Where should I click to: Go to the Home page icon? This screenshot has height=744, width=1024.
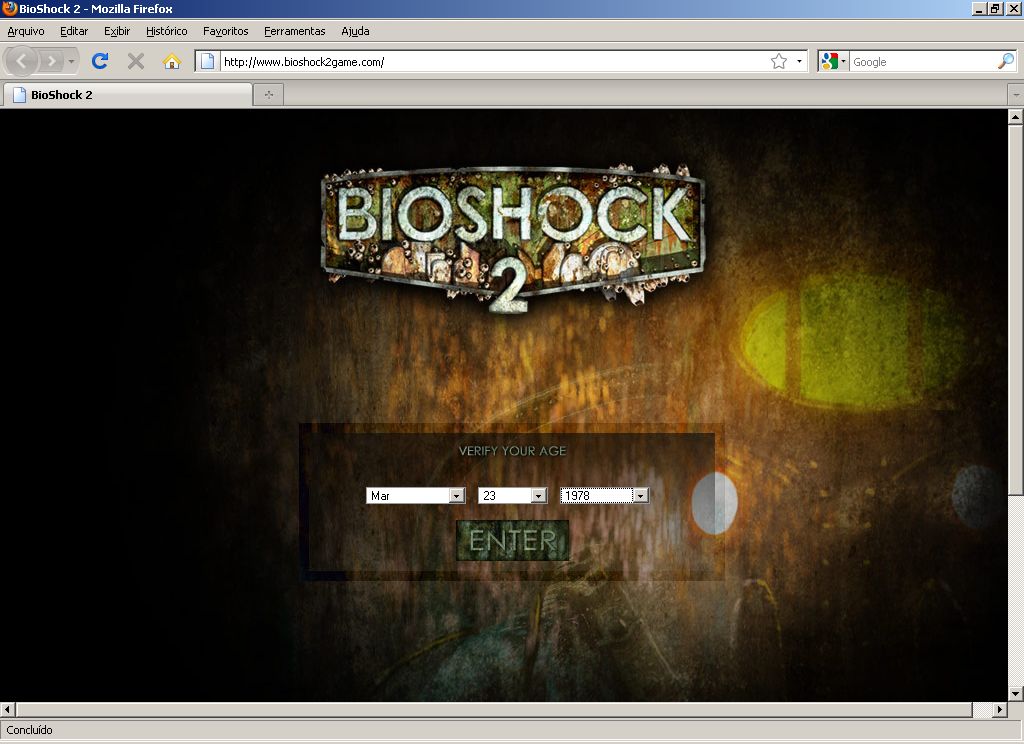pyautogui.click(x=172, y=62)
